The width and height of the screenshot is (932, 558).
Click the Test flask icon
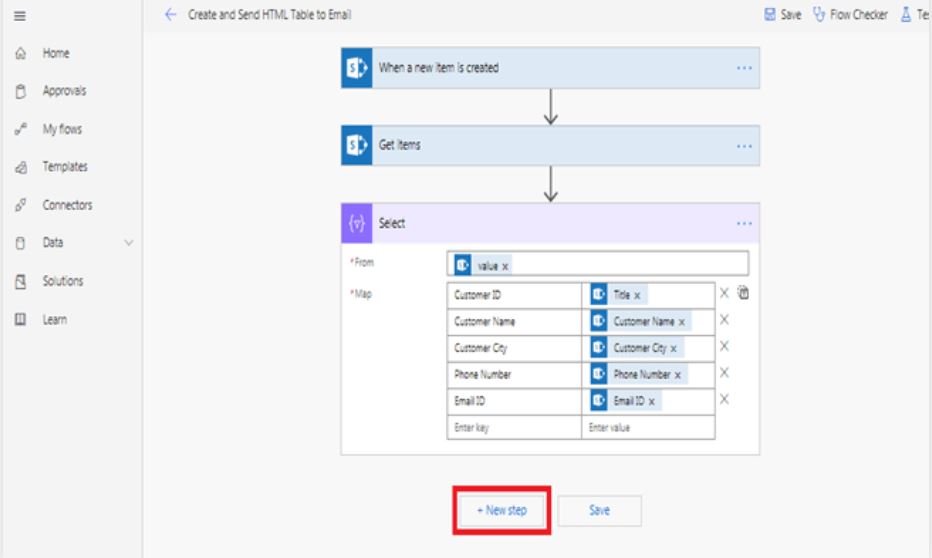(906, 15)
